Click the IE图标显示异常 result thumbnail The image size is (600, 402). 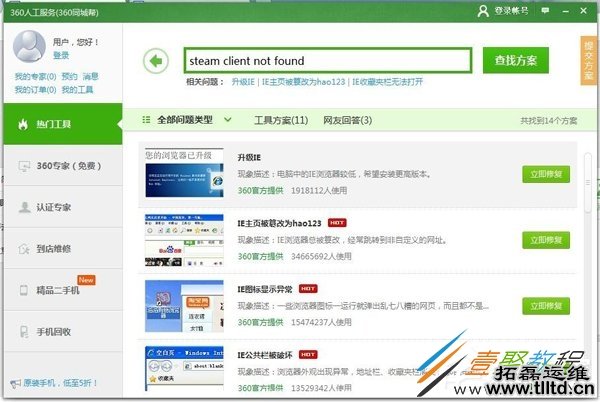184,306
